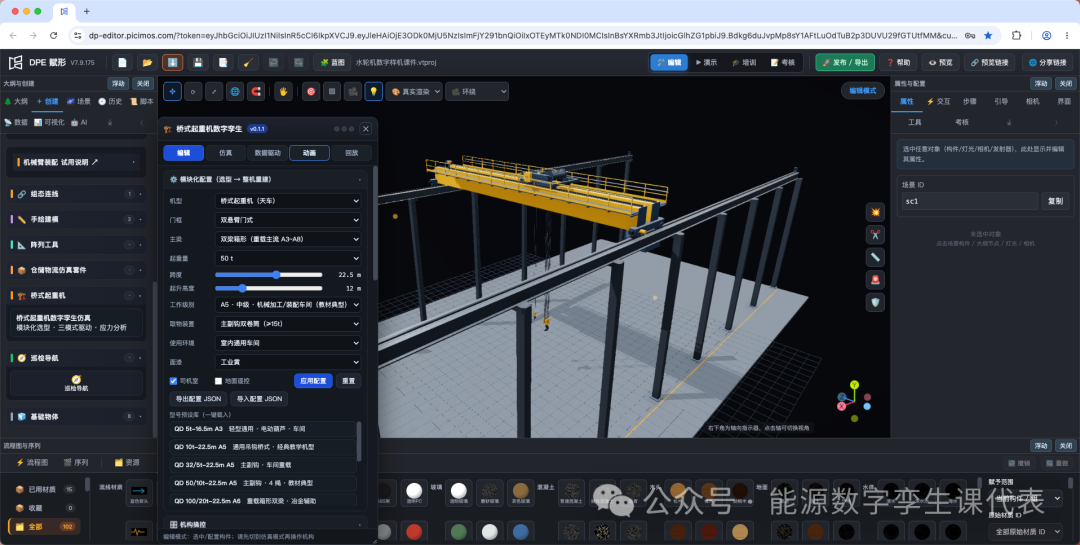This screenshot has height=545, width=1080.
Task: Adjust the 起升高度 lift height slider
Action: pyautogui.click(x=269, y=289)
